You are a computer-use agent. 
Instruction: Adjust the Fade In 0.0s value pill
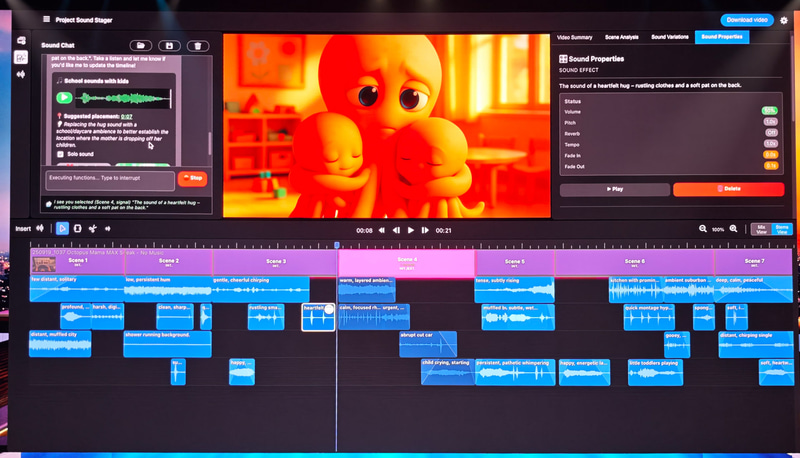770,155
